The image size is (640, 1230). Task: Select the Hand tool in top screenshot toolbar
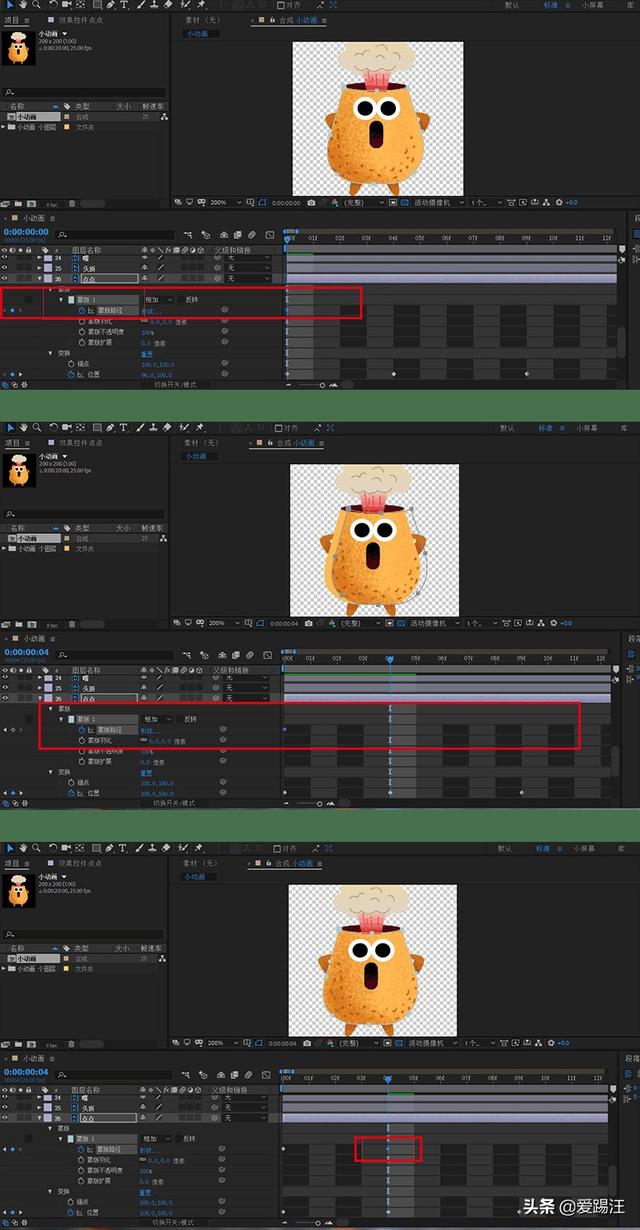[x=22, y=6]
